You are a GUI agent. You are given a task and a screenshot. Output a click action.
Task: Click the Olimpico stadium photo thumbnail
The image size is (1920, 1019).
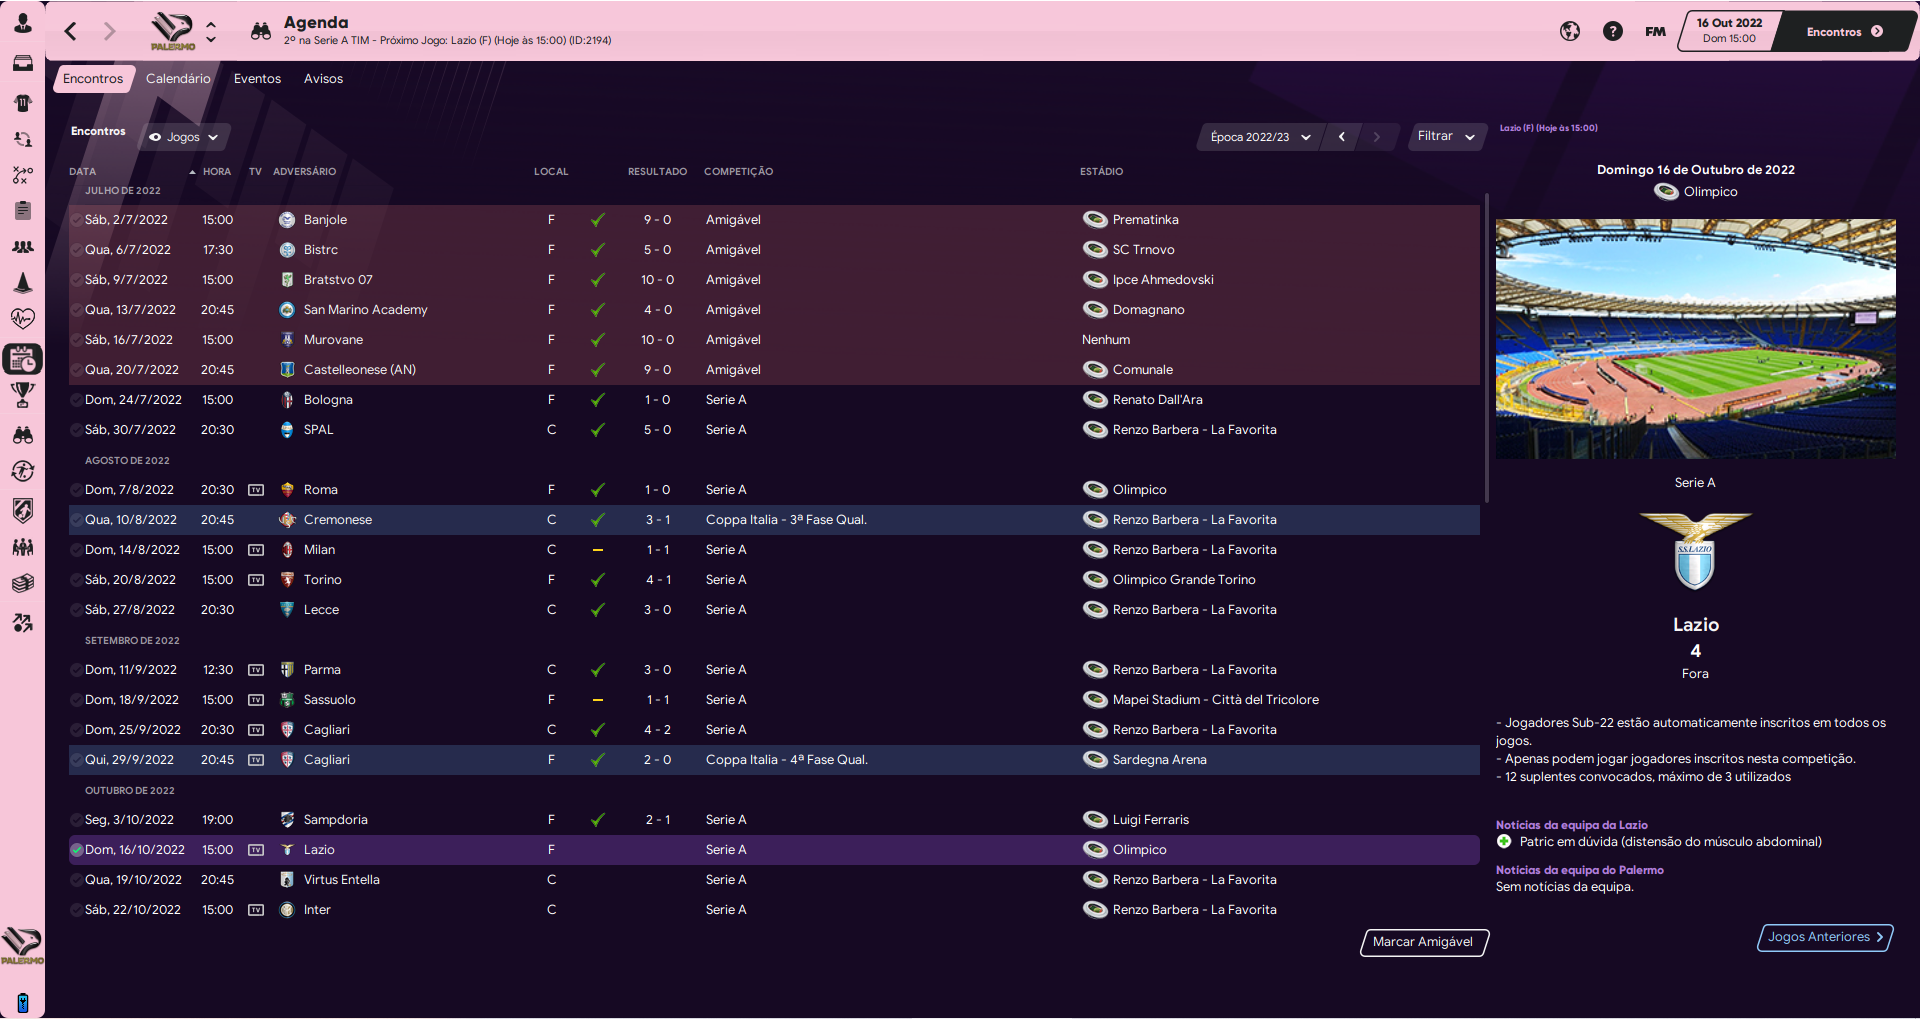[1695, 339]
